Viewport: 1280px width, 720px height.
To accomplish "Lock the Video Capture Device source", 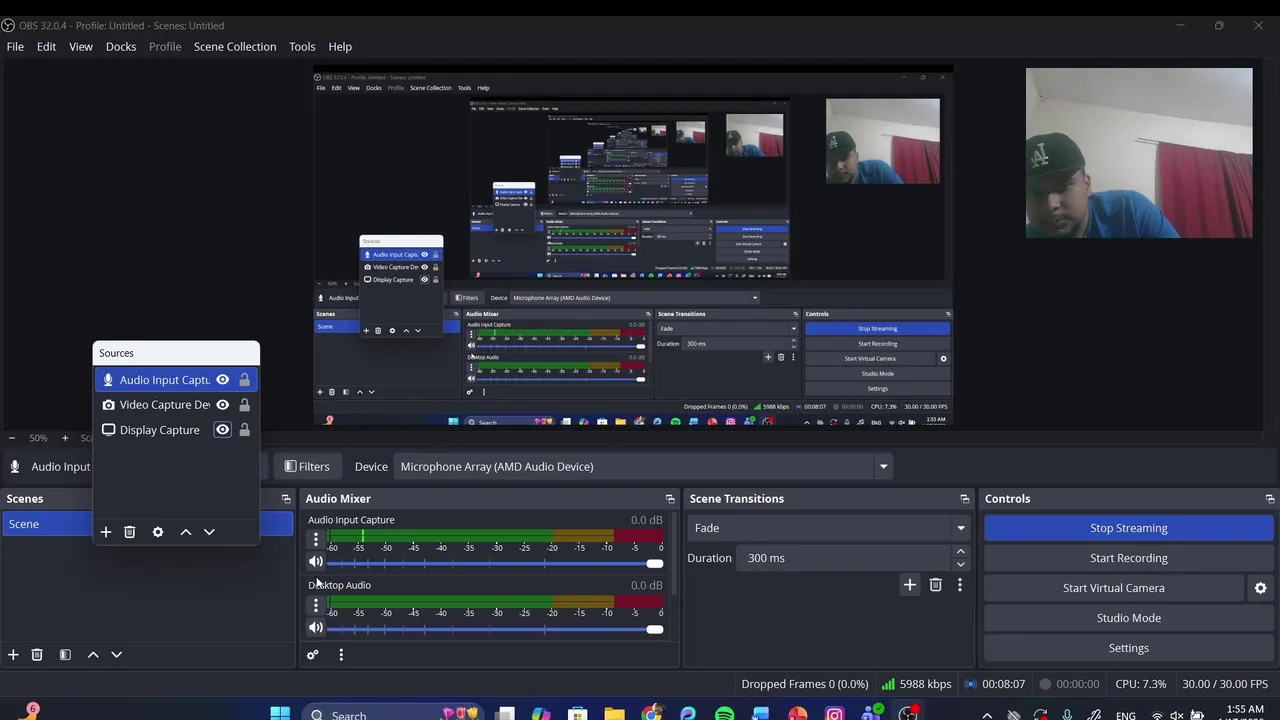I will (x=244, y=405).
